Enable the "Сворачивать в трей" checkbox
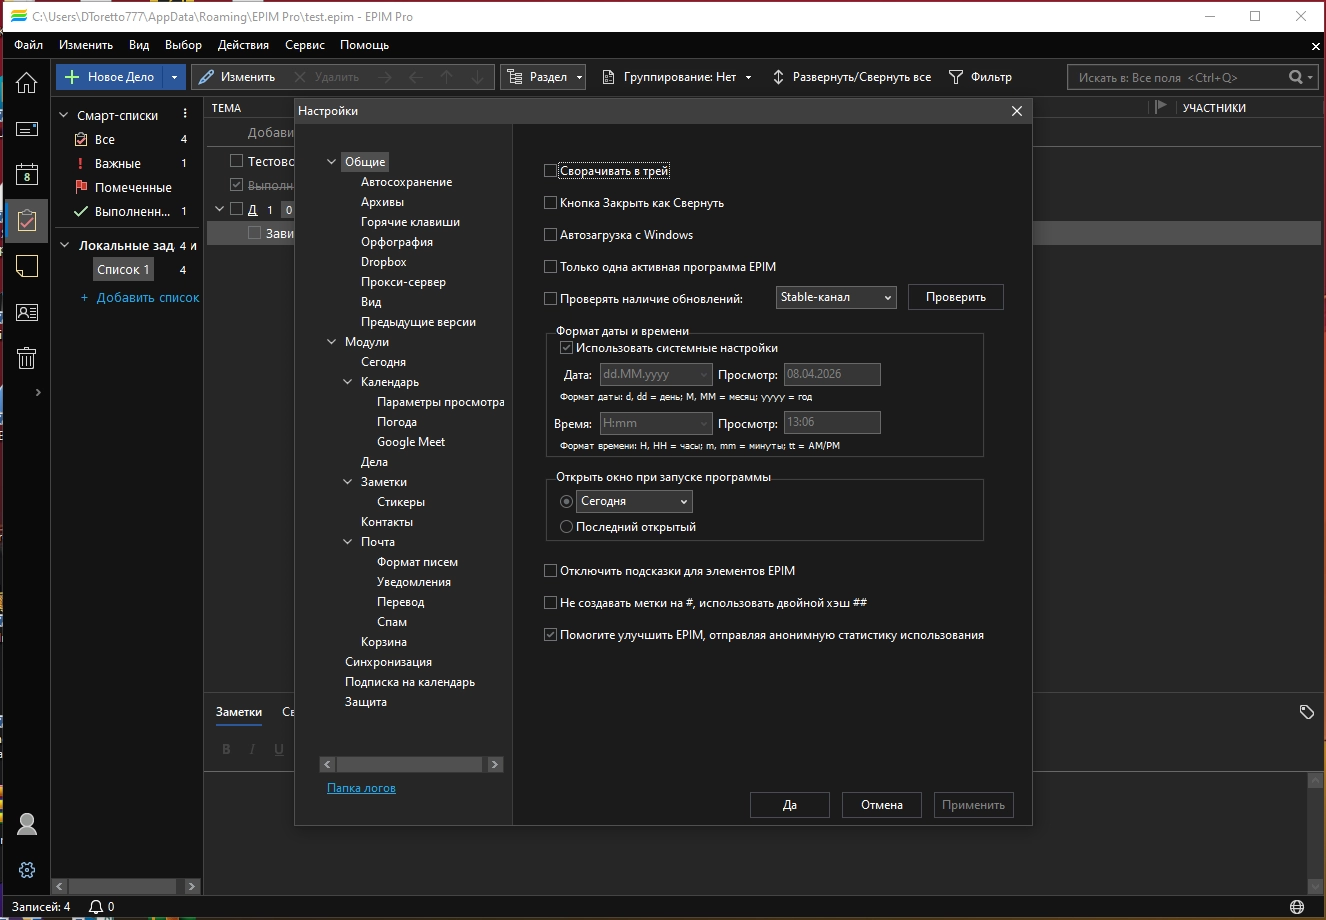Image resolution: width=1326 pixels, height=920 pixels. tap(550, 171)
